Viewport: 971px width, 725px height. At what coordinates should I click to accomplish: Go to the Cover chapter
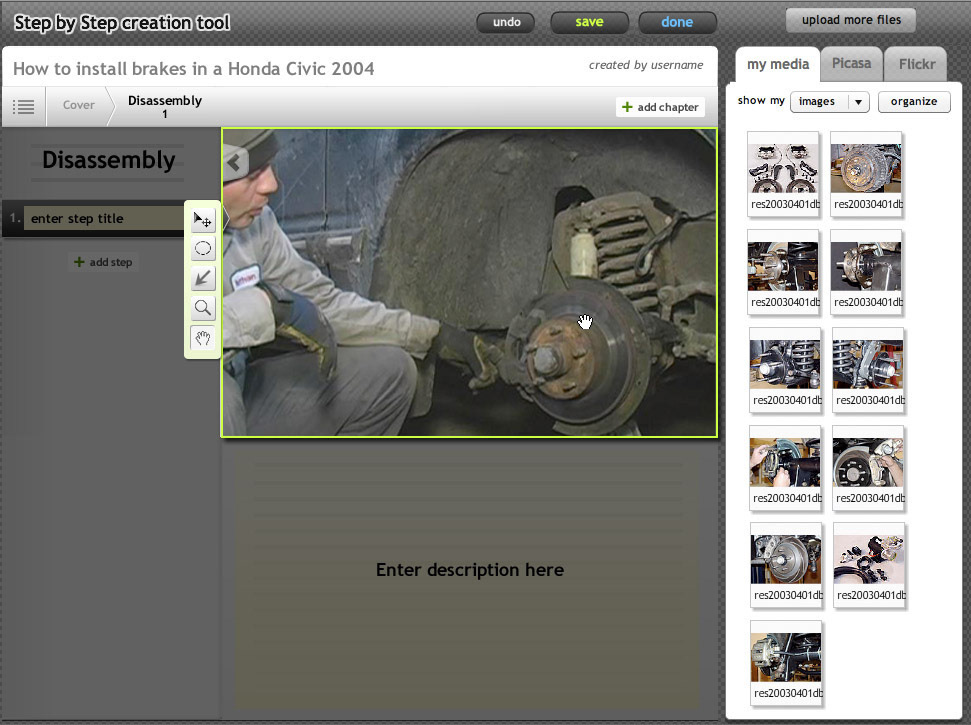[x=79, y=105]
